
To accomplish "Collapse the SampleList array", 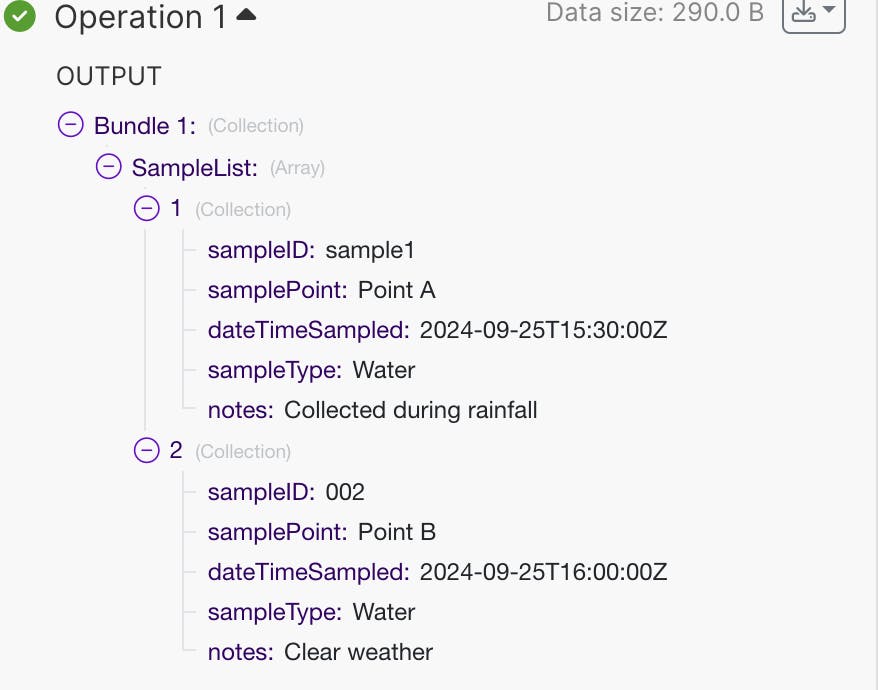I will pyautogui.click(x=108, y=167).
